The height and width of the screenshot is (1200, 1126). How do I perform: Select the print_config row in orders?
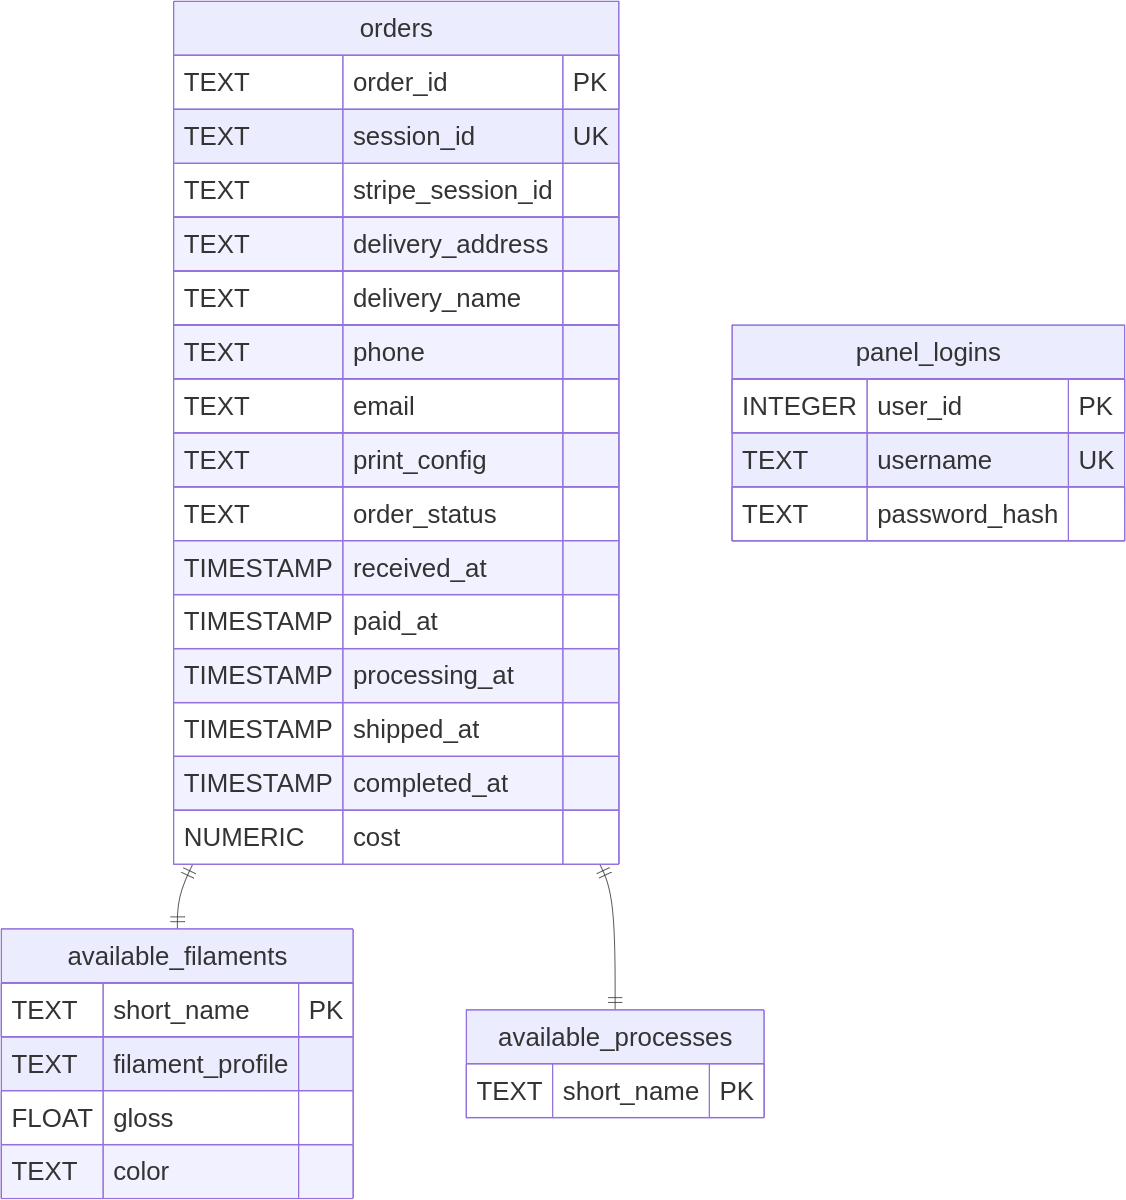[x=419, y=460]
